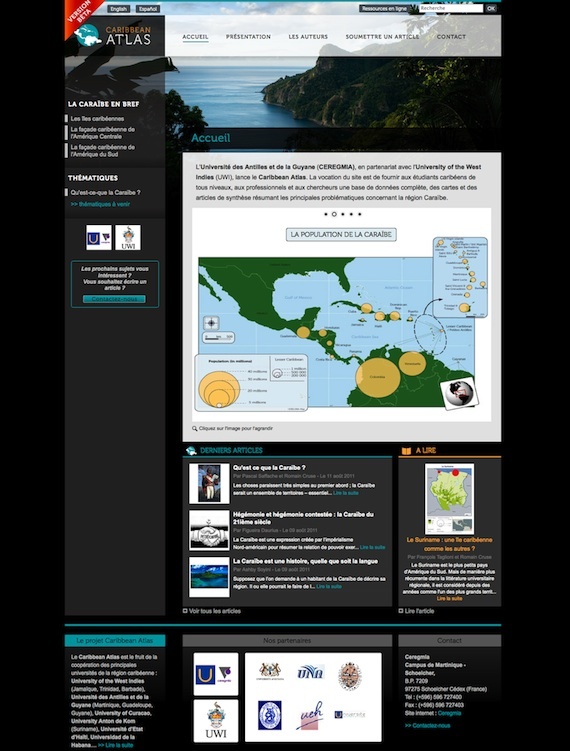Open the Contact menu item
This screenshot has height=751, width=570.
point(451,36)
